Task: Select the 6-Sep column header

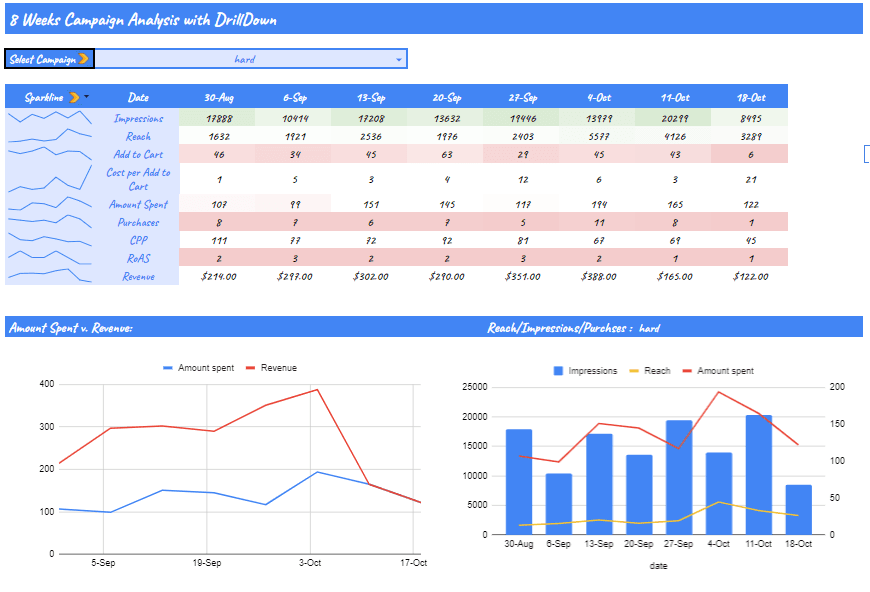Action: click(295, 98)
